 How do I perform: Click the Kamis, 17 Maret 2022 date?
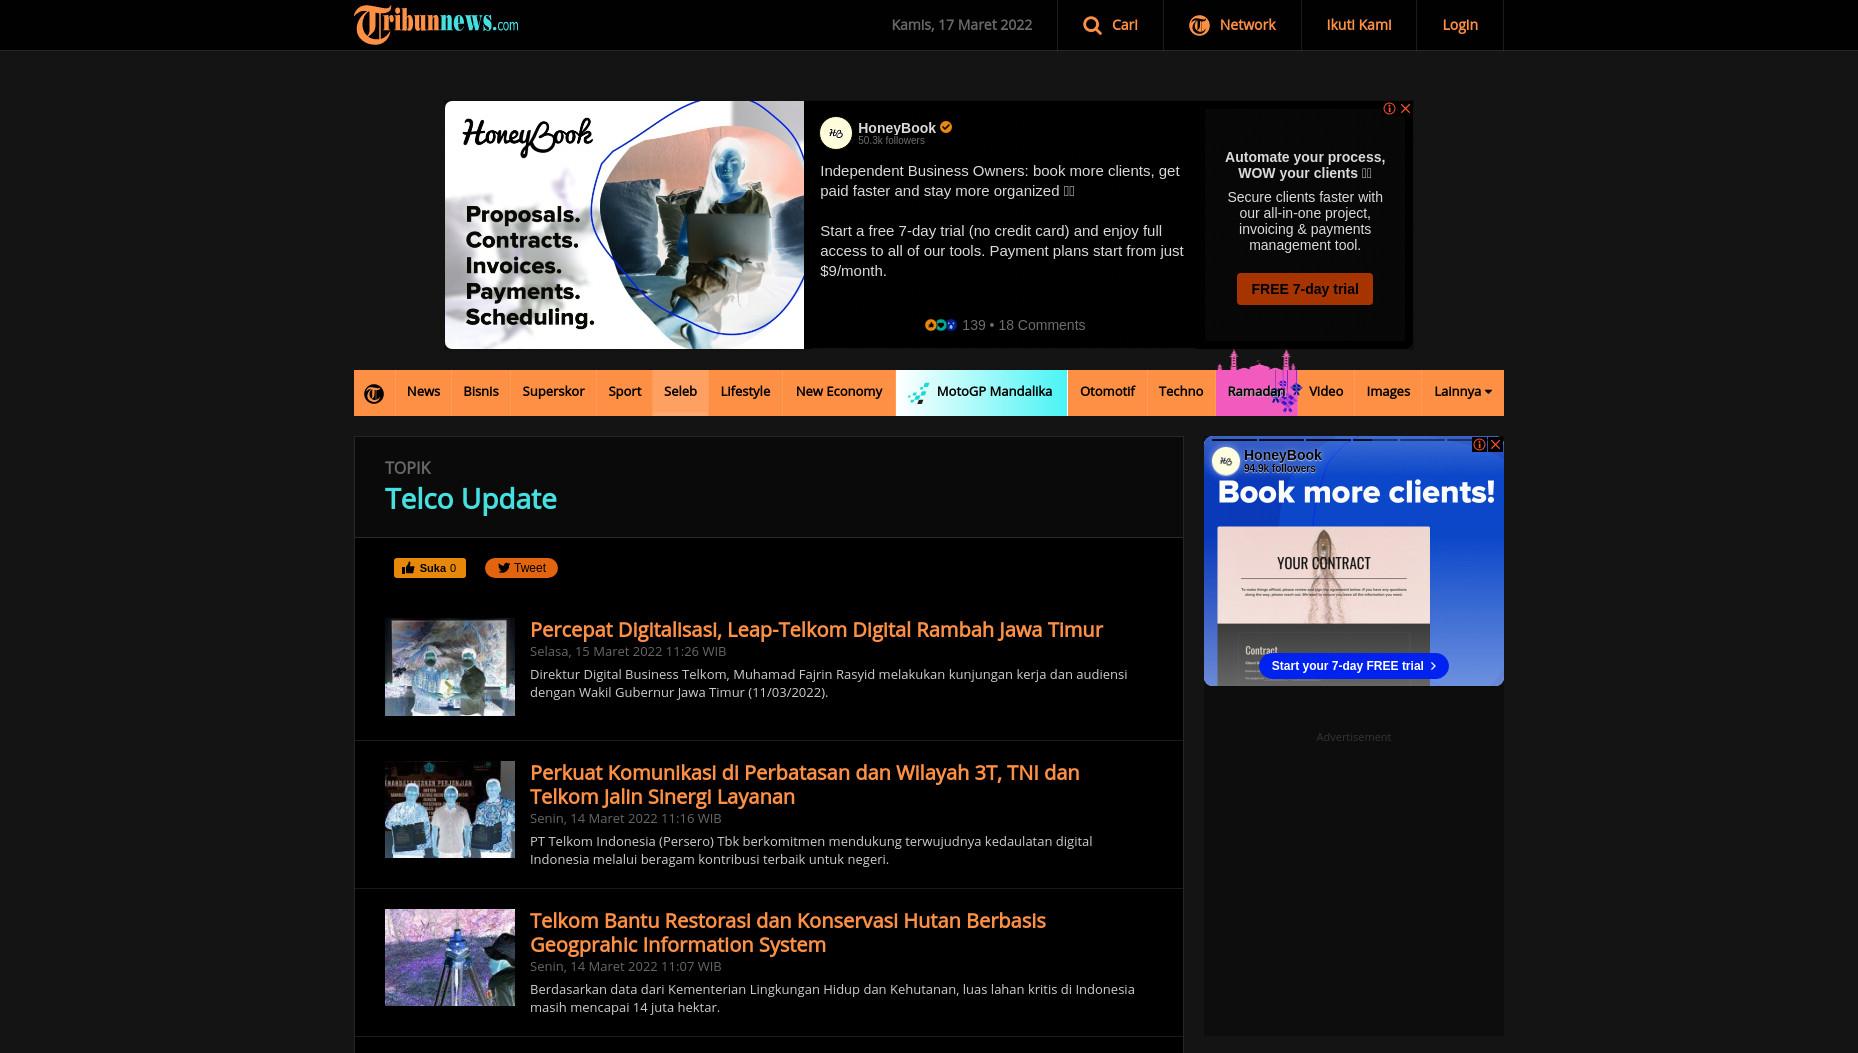point(961,24)
